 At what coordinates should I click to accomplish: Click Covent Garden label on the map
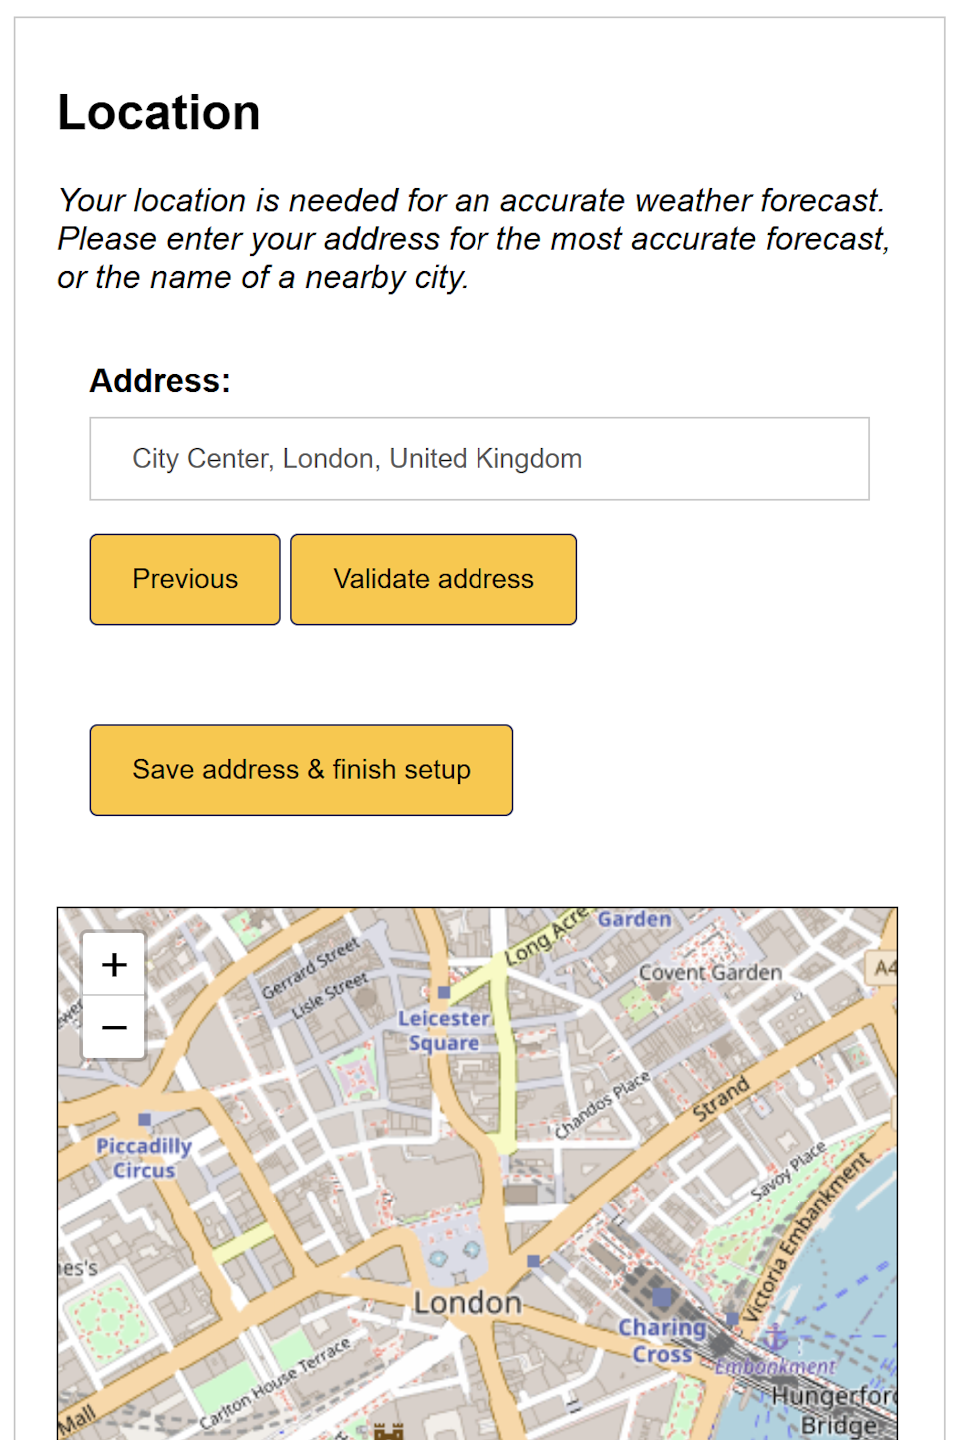[x=710, y=972]
